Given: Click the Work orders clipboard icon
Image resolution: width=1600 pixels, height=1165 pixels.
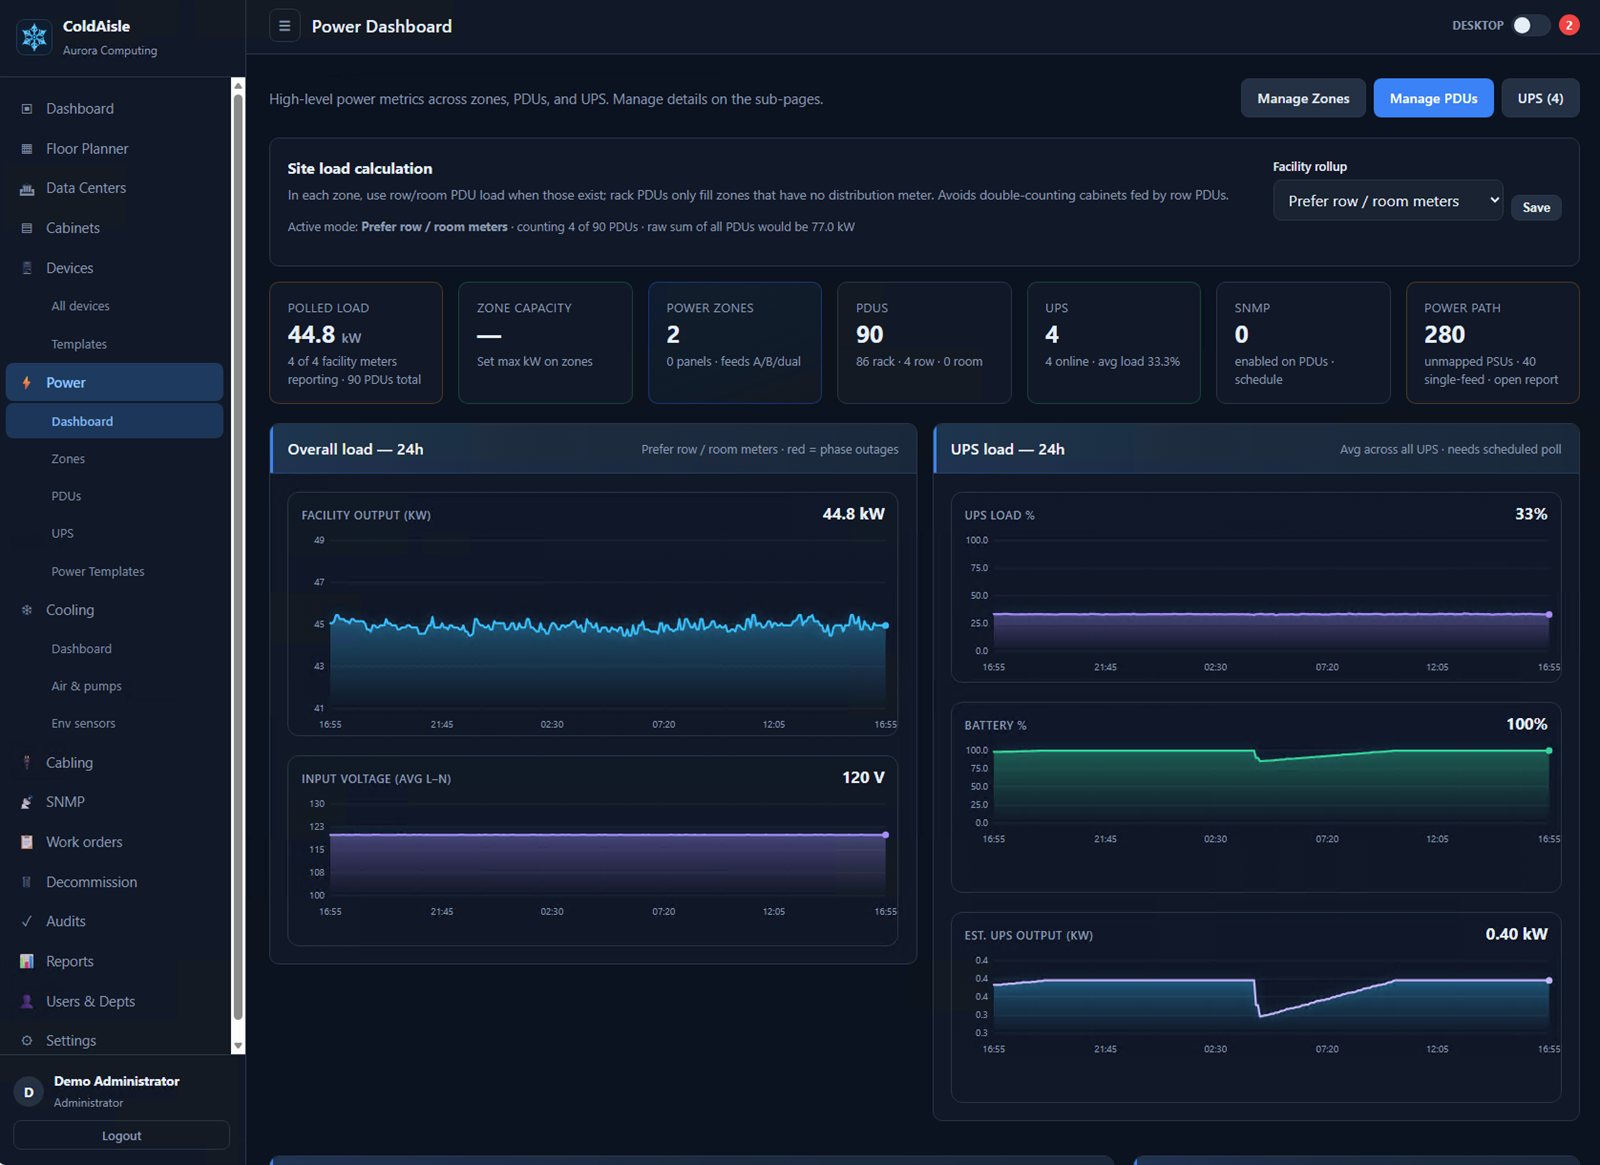Looking at the screenshot, I should coord(27,842).
